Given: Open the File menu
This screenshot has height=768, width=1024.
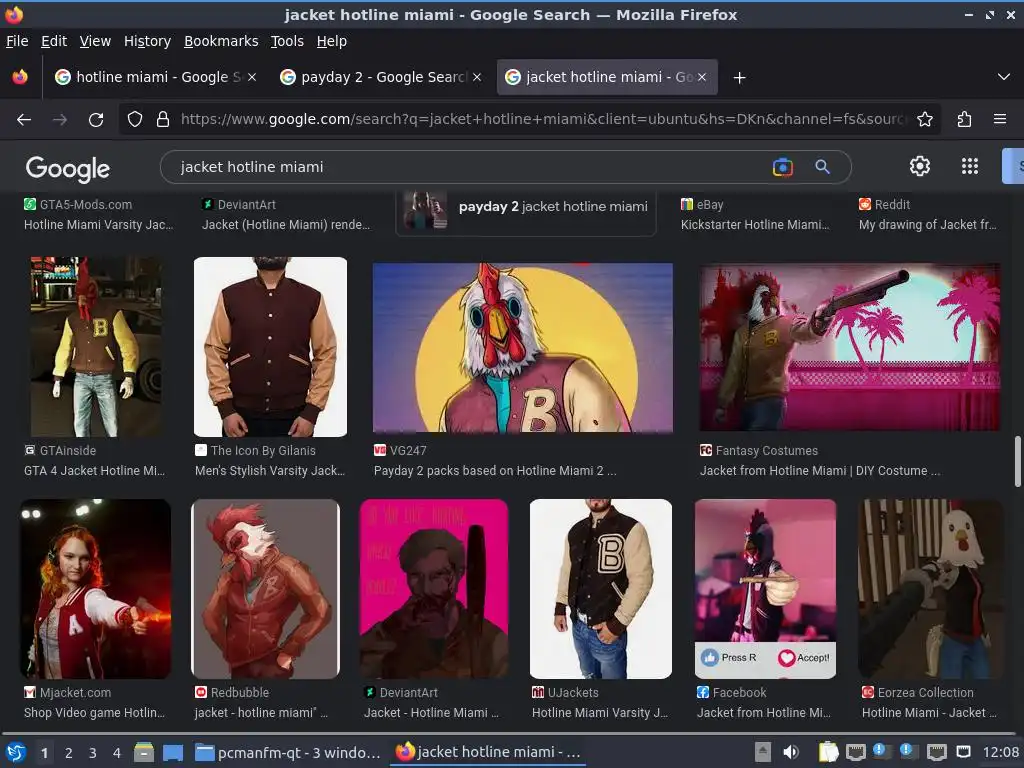Looking at the screenshot, I should click(x=17, y=41).
